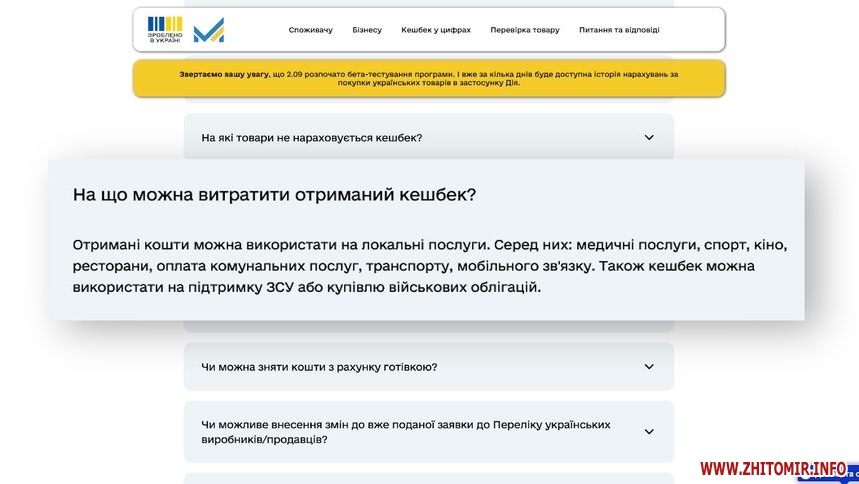Click question text 'На які товари не нараховується кешбек?'
Screen dimensions: 859x484
tap(312, 138)
